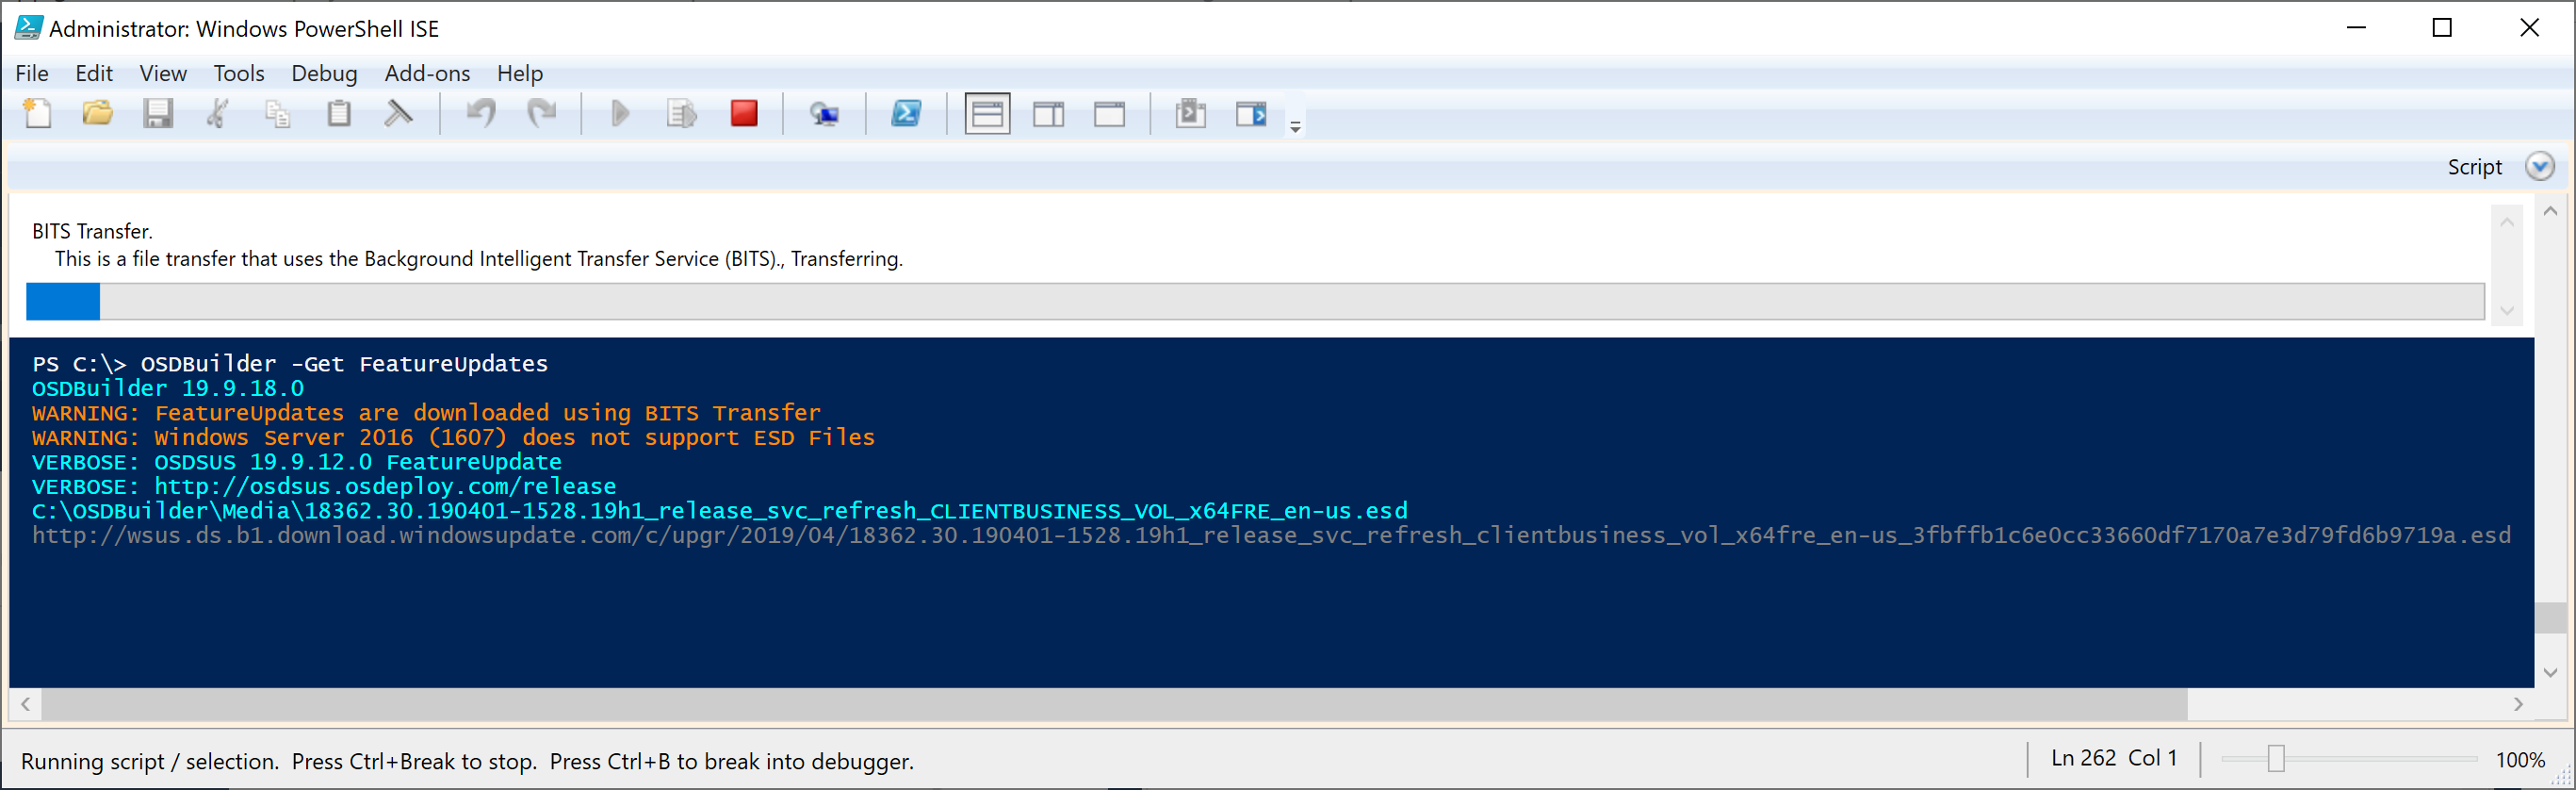Stop the running operation with red square
The image size is (2576, 790).
pos(743,114)
